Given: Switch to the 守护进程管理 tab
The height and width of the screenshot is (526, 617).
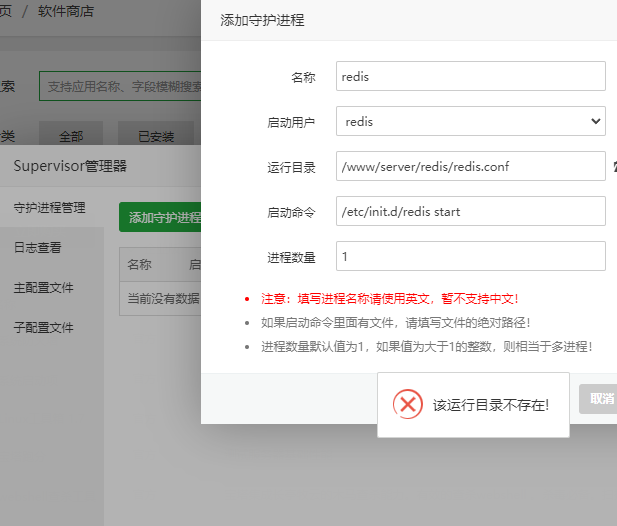Looking at the screenshot, I should [x=50, y=207].
